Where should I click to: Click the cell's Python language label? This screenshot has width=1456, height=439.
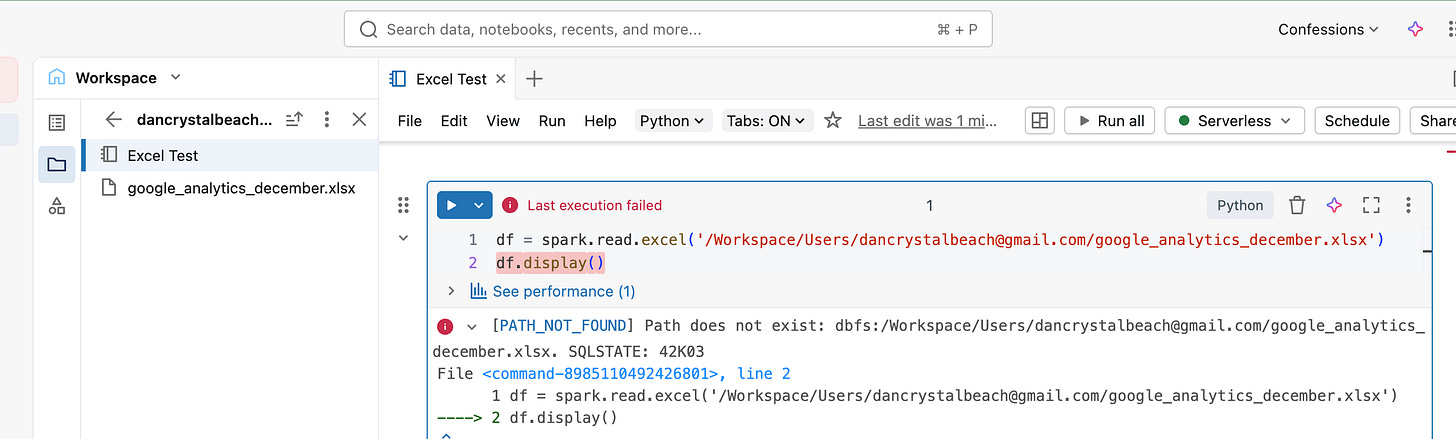click(x=1240, y=205)
